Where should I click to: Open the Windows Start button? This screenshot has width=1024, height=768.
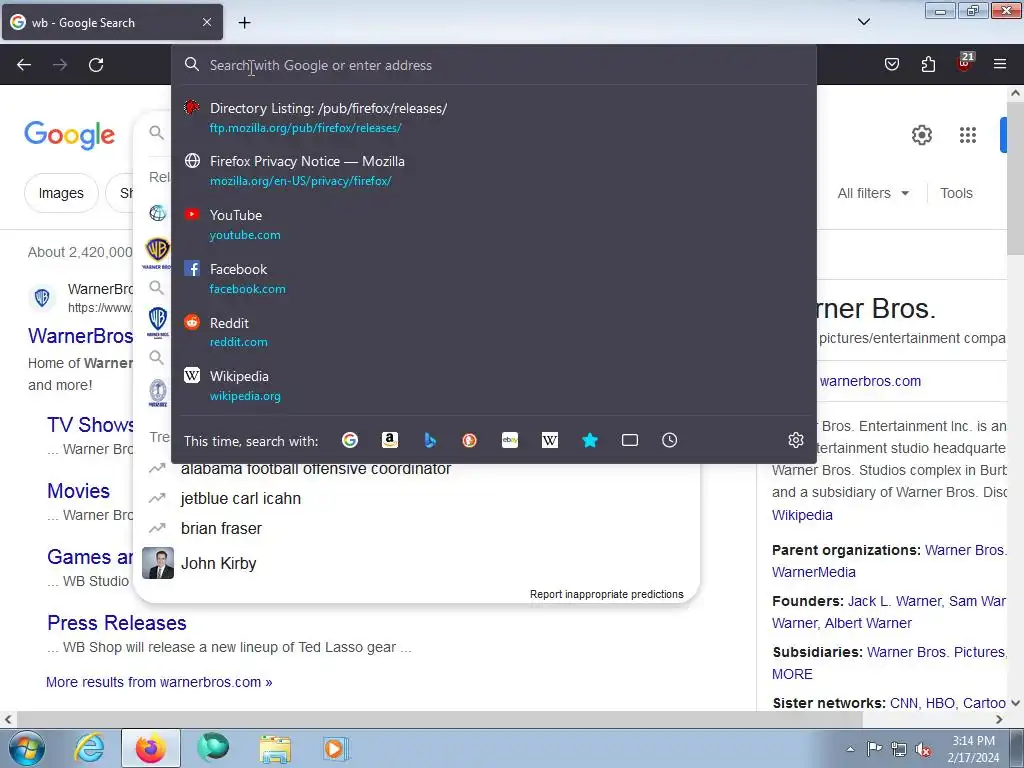tap(26, 748)
